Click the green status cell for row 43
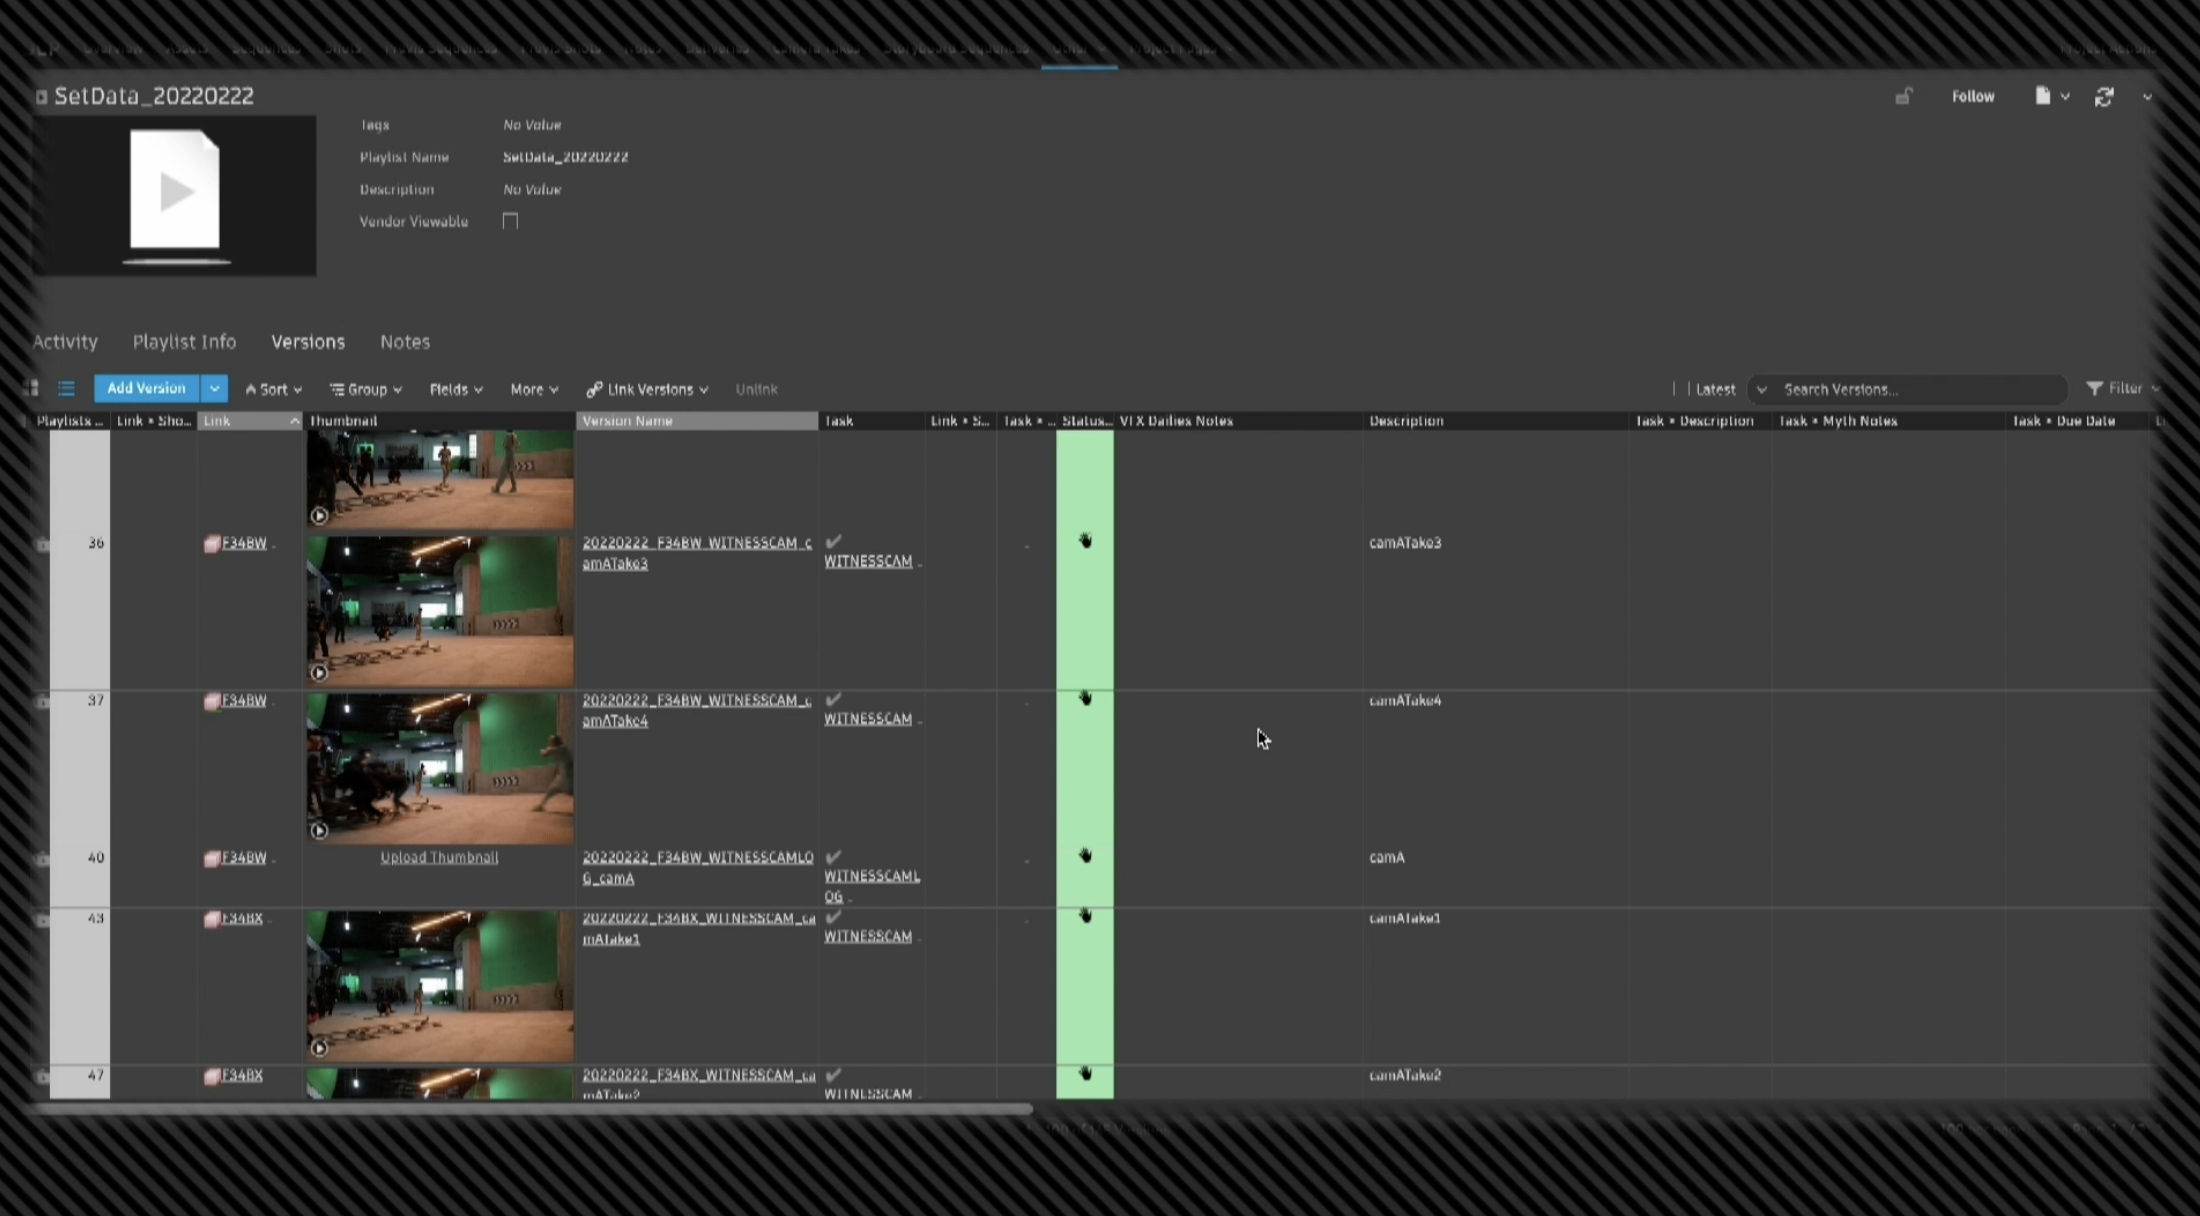 coord(1085,985)
